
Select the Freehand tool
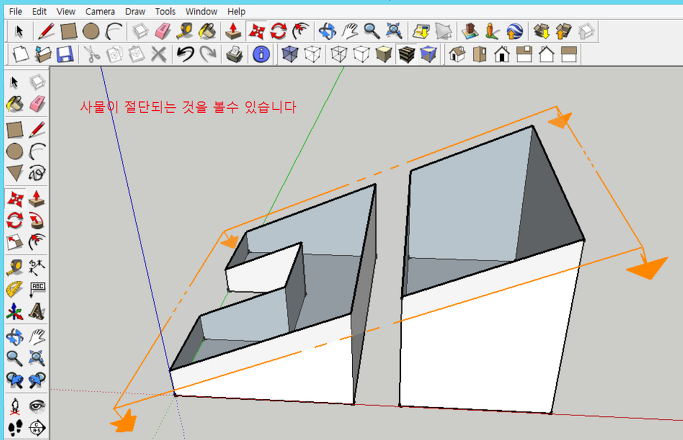click(37, 173)
